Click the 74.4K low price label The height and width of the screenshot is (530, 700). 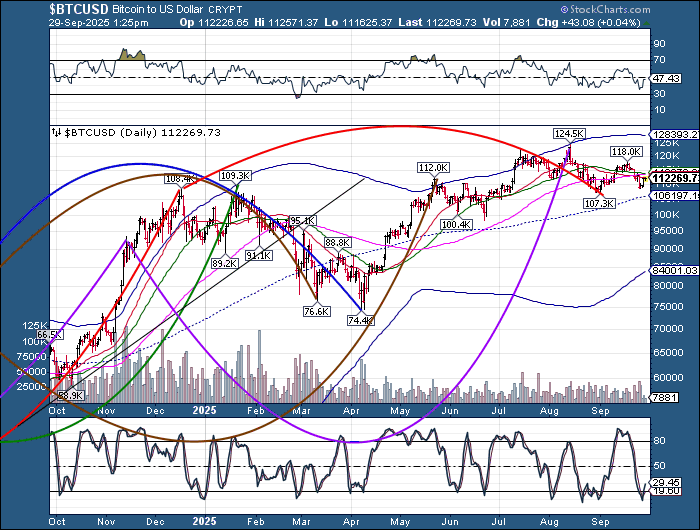(x=360, y=321)
